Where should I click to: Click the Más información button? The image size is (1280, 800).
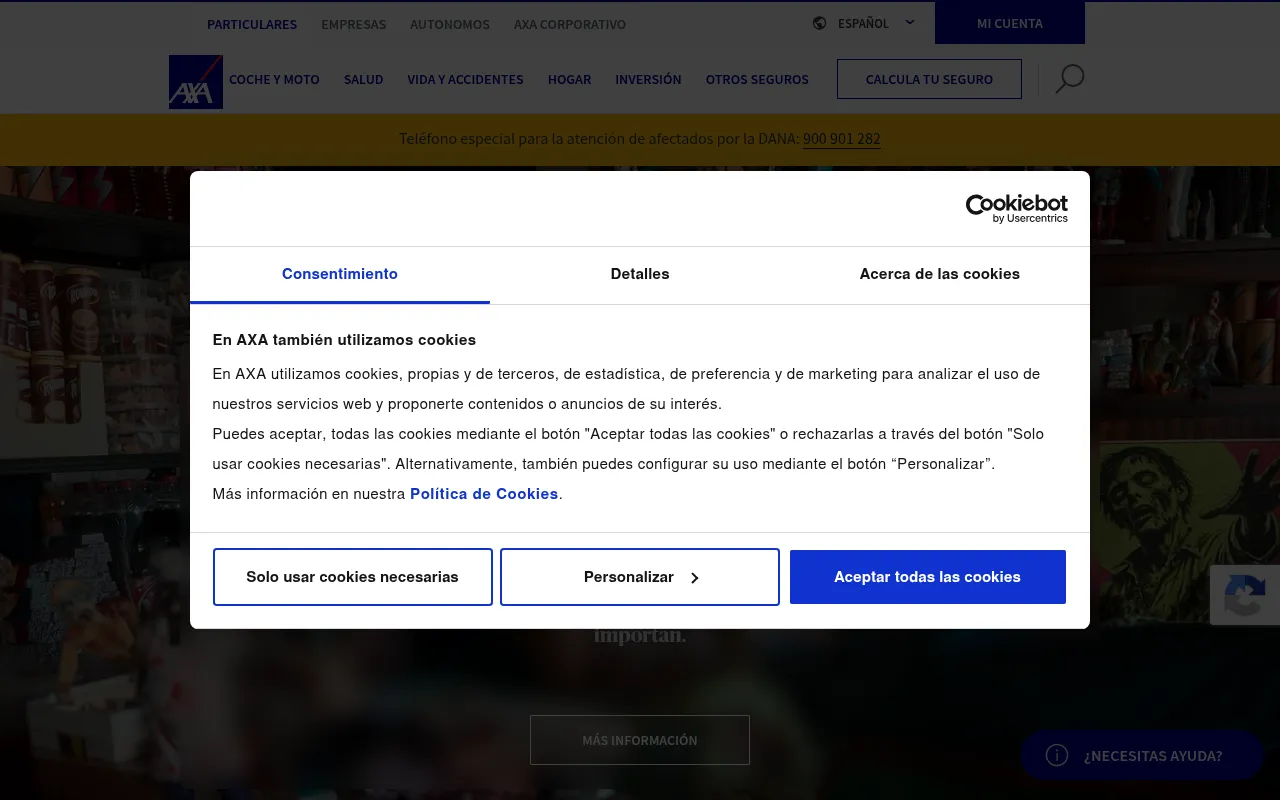pos(640,740)
